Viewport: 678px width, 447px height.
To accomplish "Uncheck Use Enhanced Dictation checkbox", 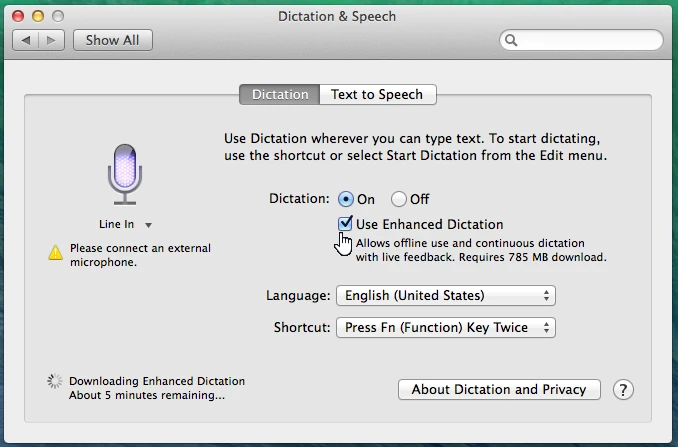I will point(345,224).
